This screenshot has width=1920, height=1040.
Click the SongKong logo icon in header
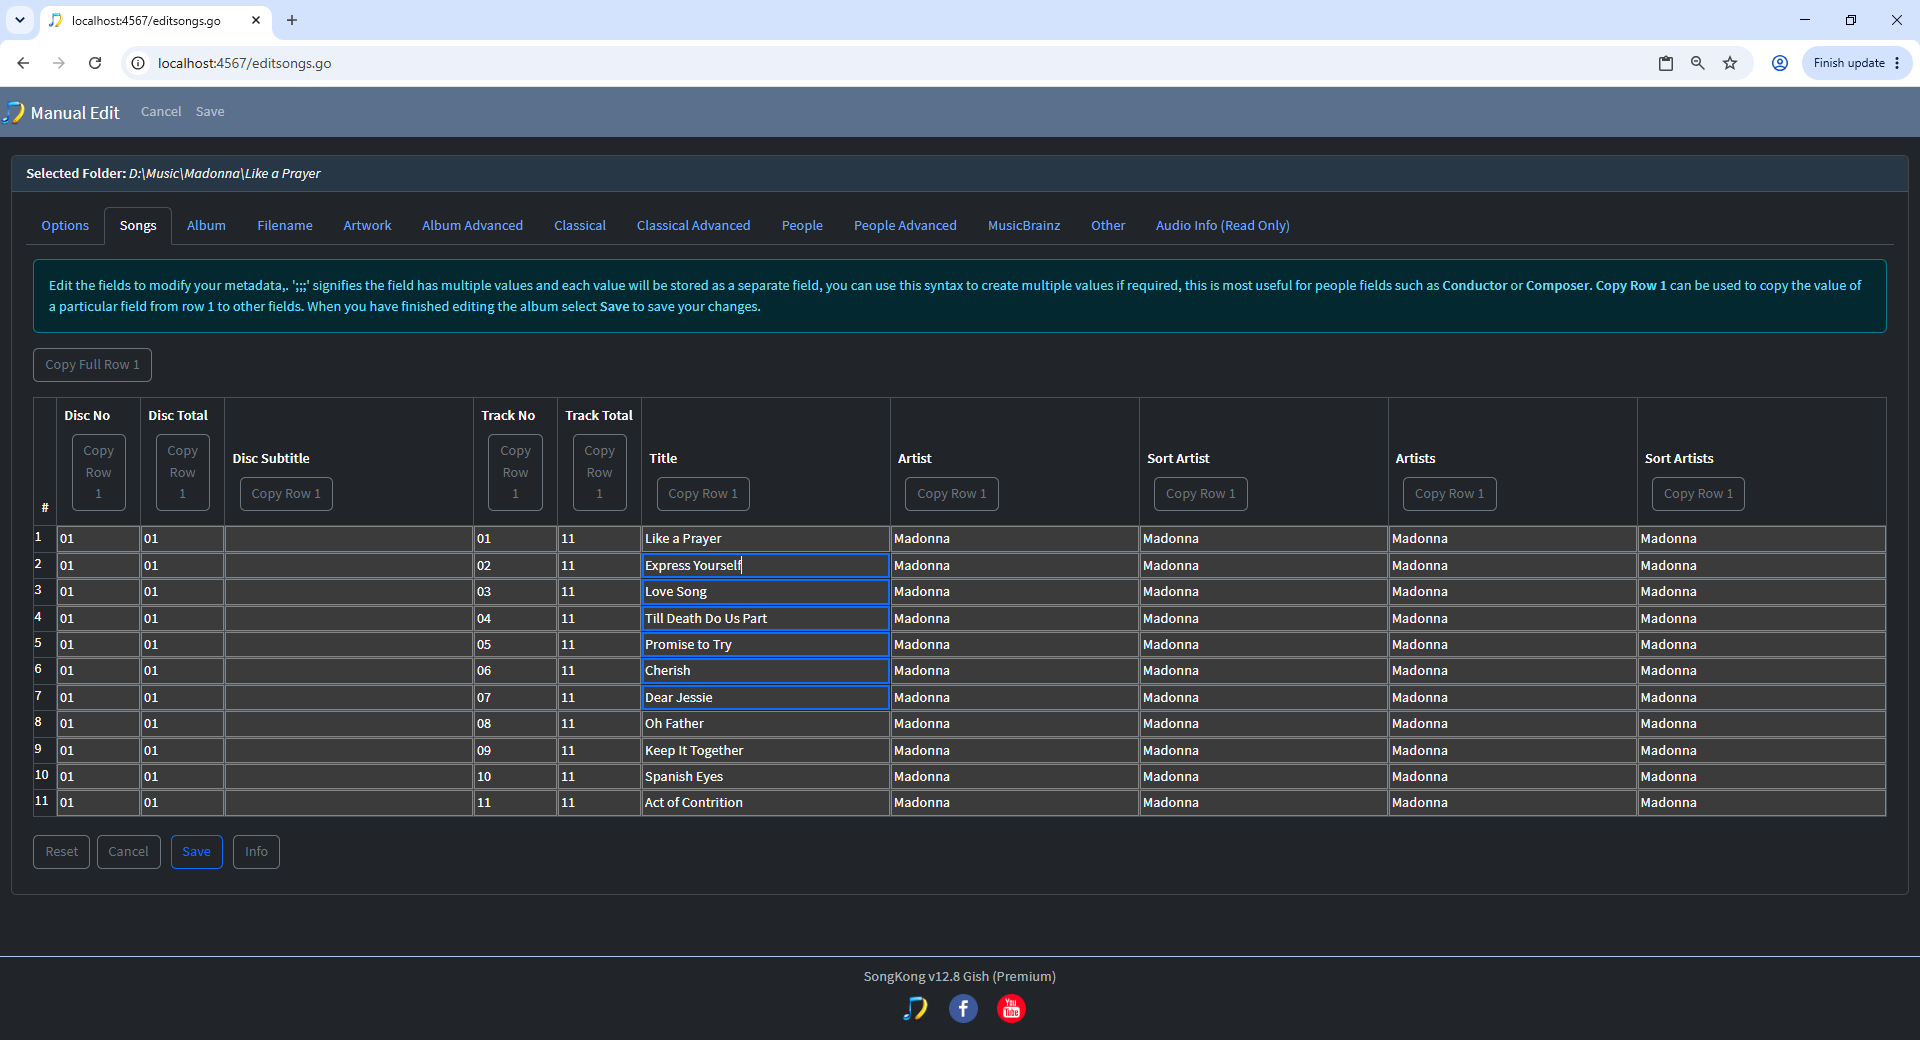pyautogui.click(x=14, y=112)
